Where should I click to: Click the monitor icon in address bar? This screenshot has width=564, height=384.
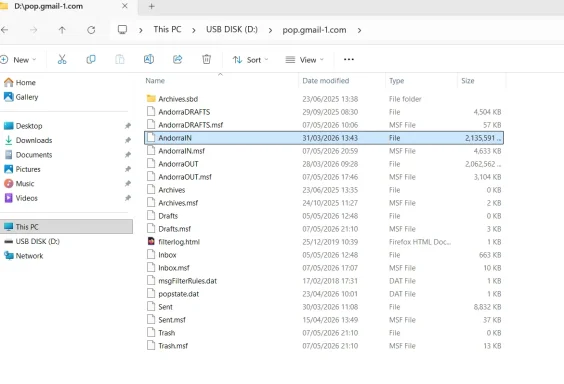[122, 29]
